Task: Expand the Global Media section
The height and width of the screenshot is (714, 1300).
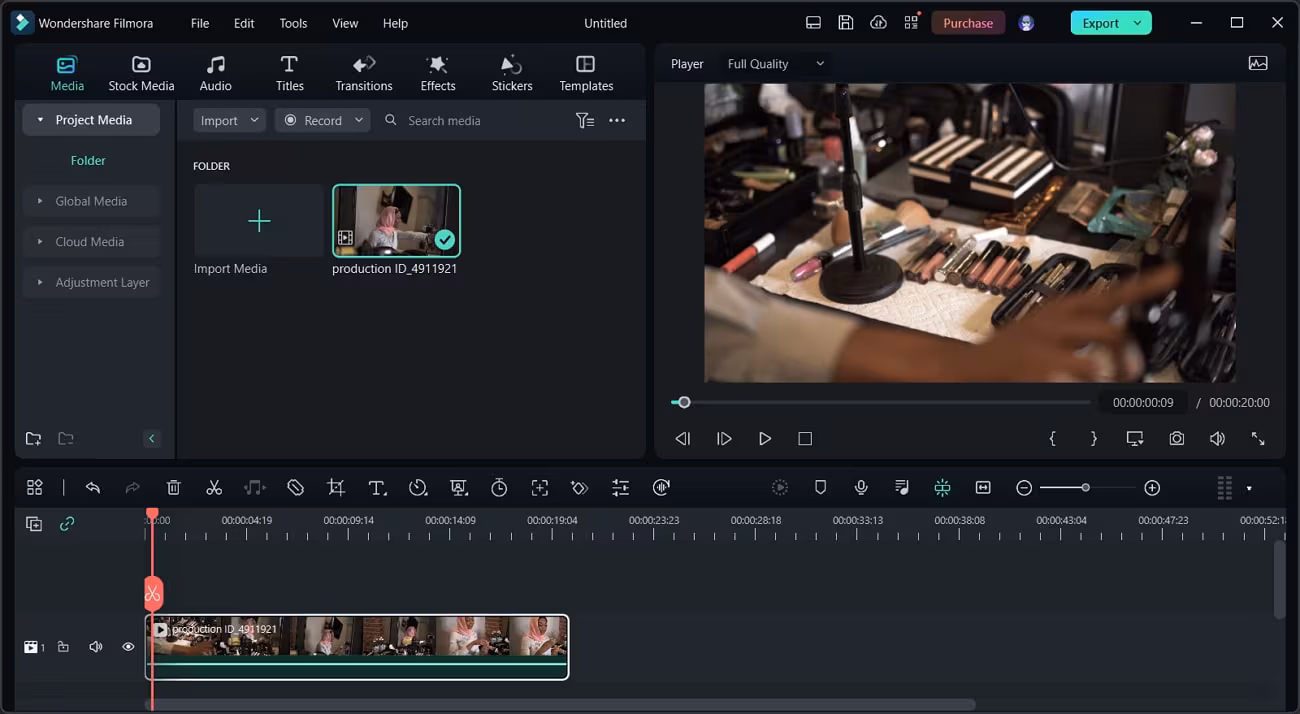Action: 91,201
